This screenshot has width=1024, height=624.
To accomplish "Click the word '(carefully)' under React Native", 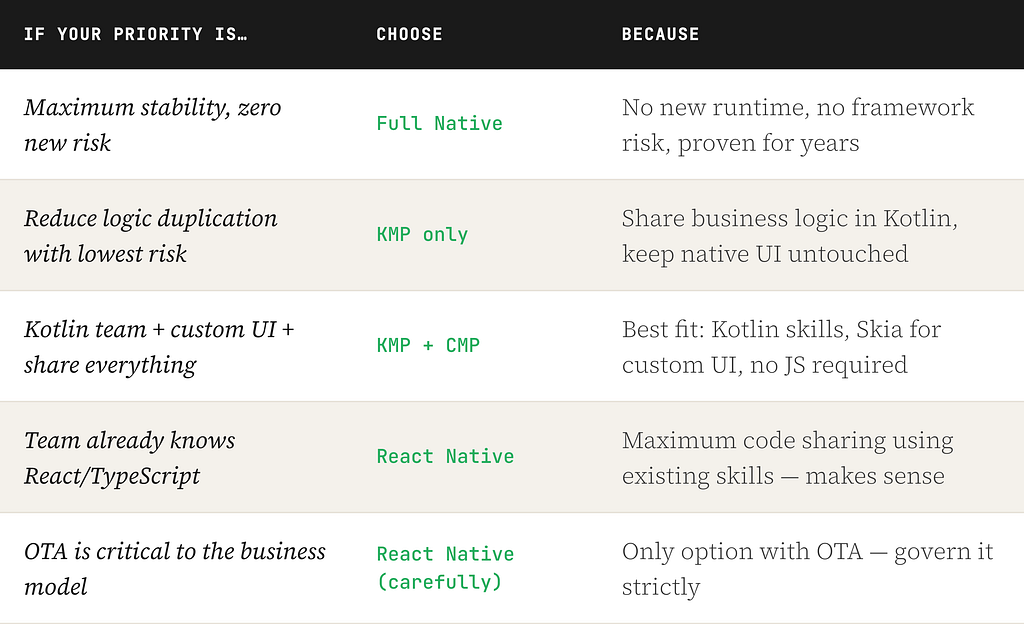I will pyautogui.click(x=440, y=582).
